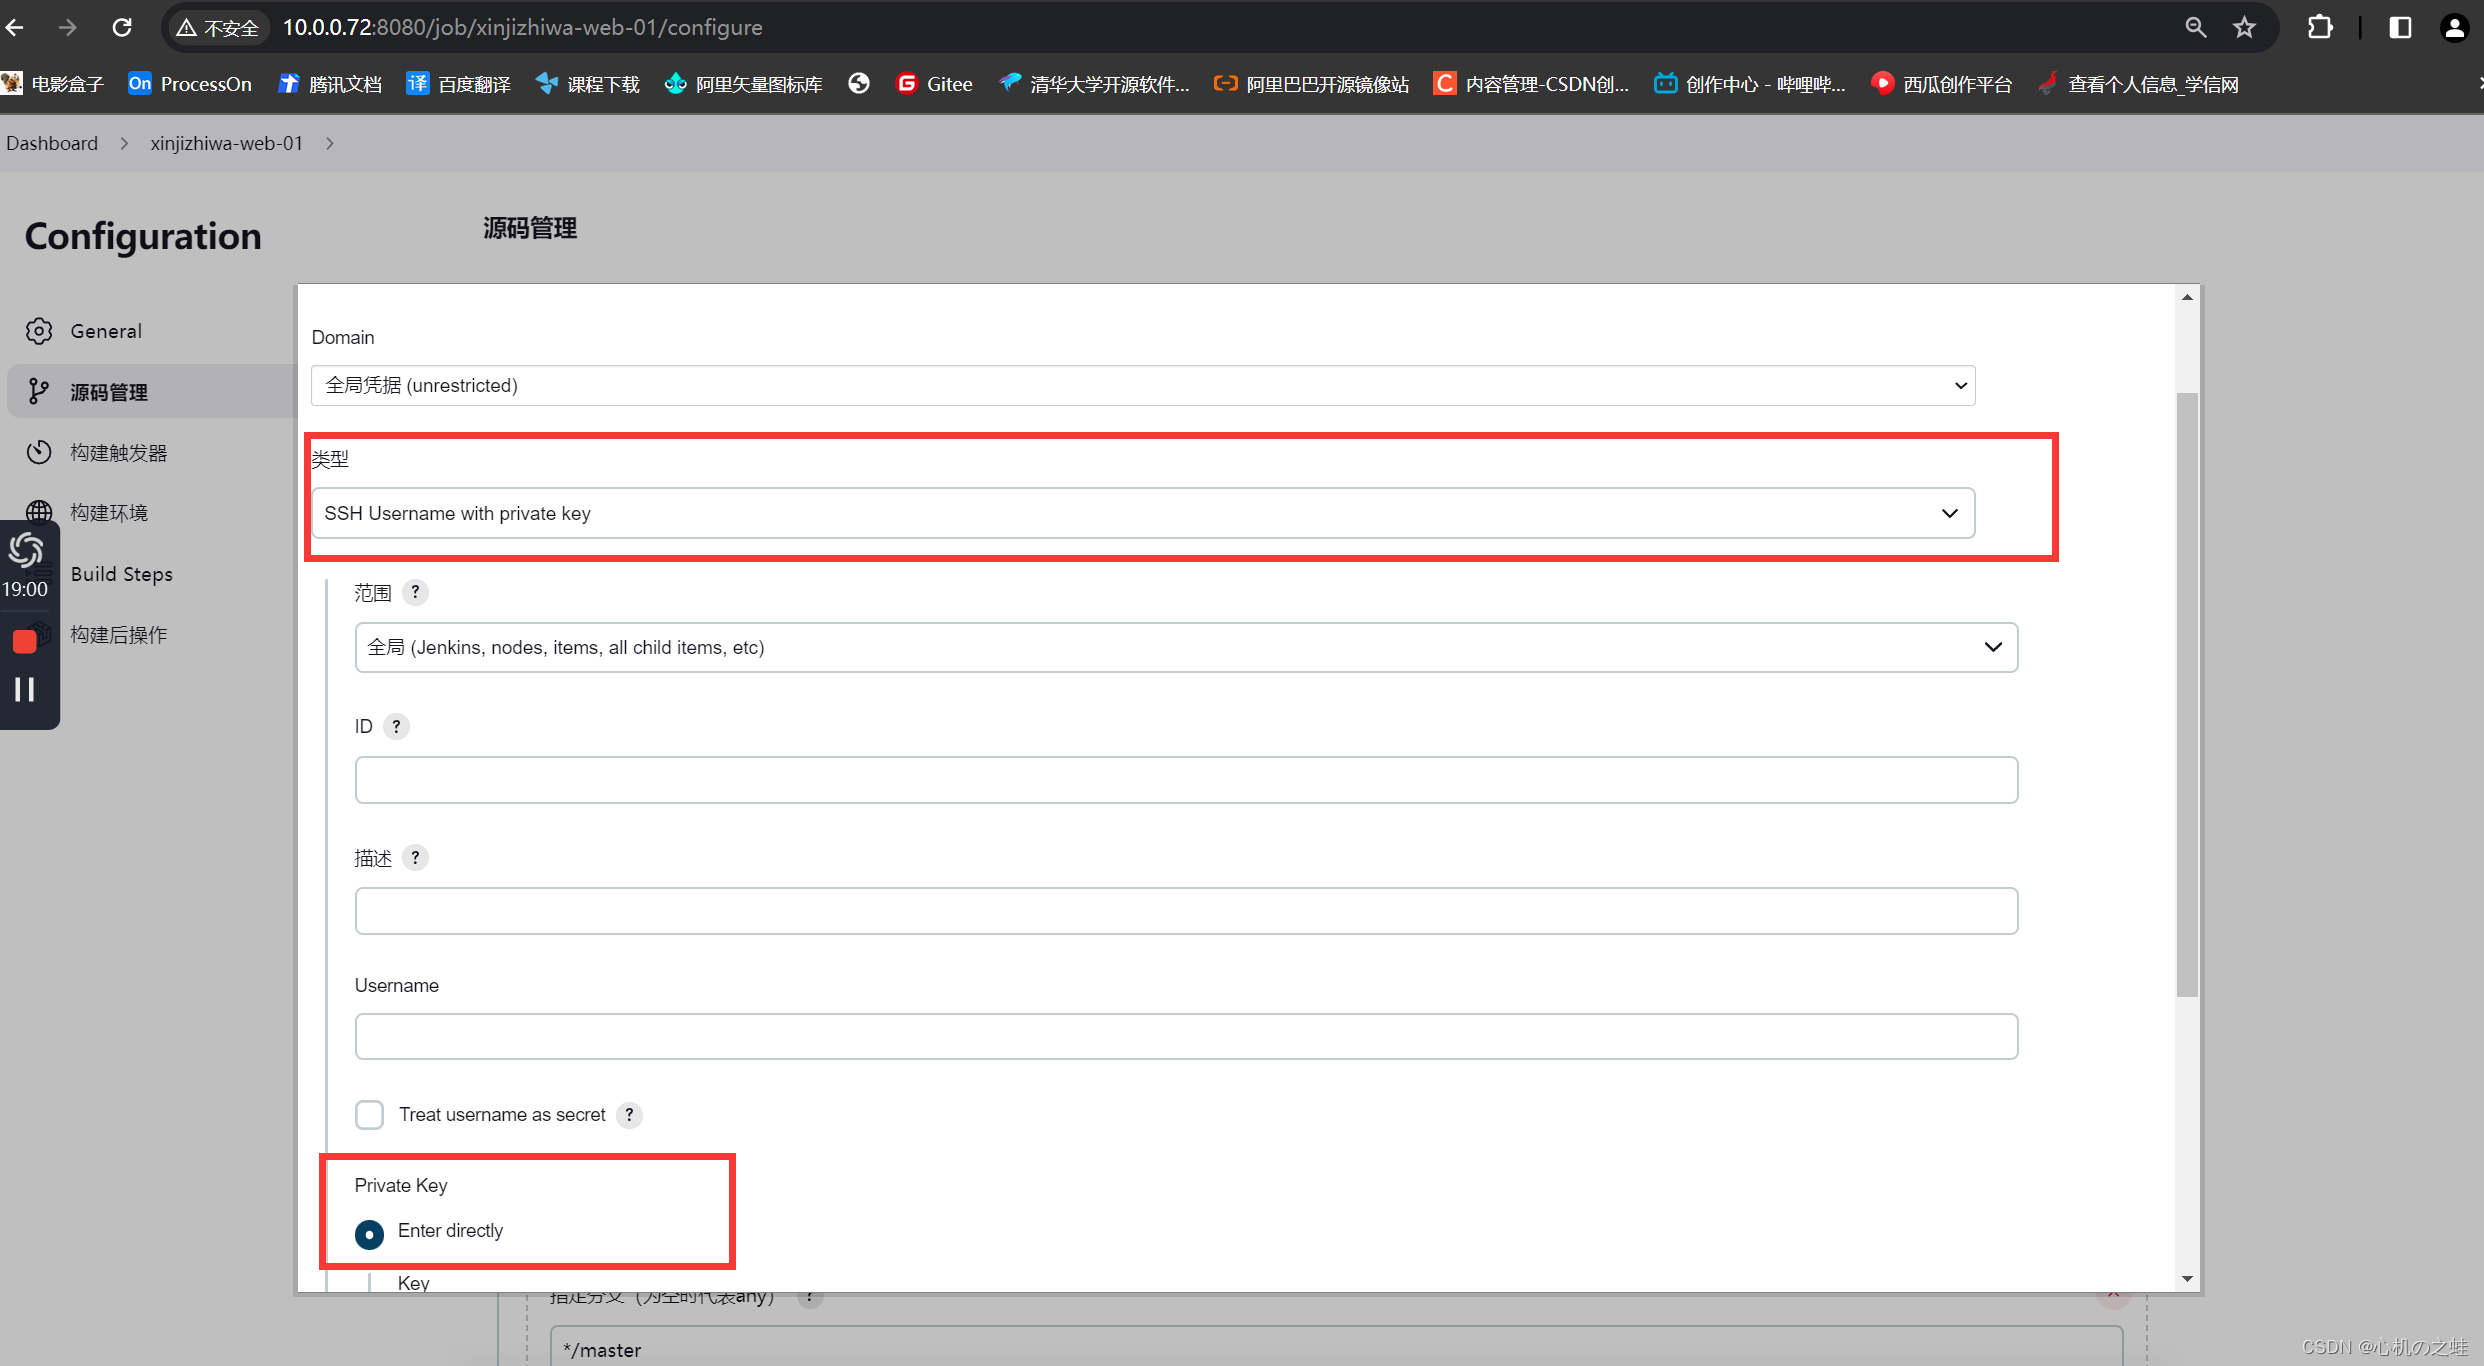Bookmark page with star icon

2244,27
